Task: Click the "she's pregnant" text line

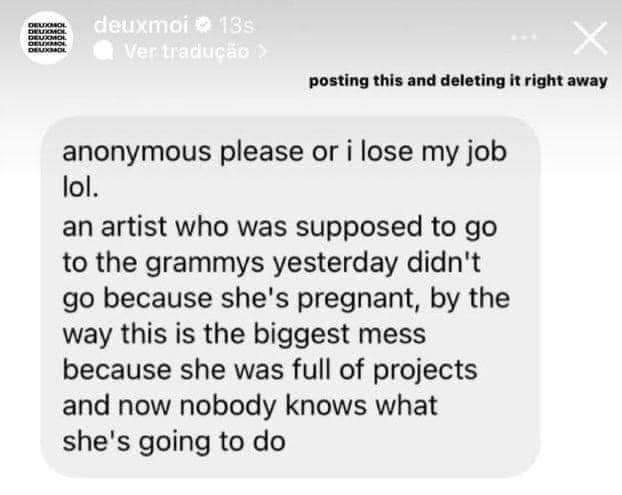Action: coord(285,299)
